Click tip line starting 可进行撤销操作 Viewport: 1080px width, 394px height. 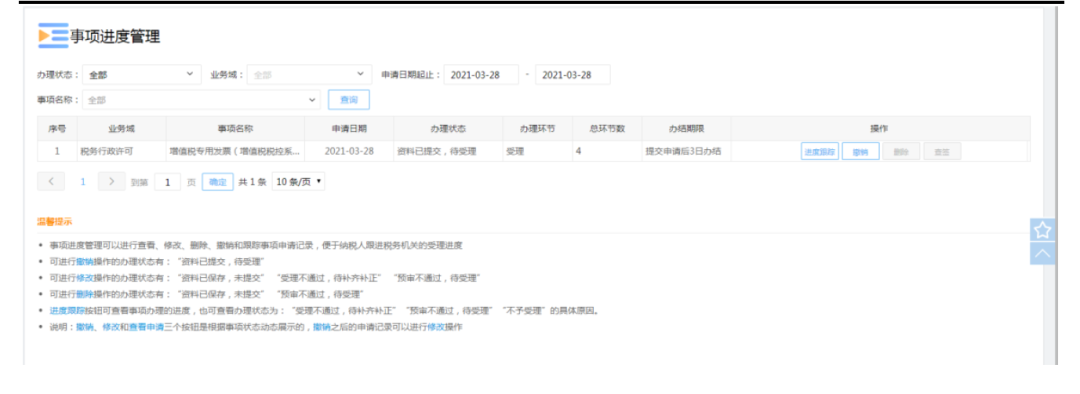click(157, 261)
